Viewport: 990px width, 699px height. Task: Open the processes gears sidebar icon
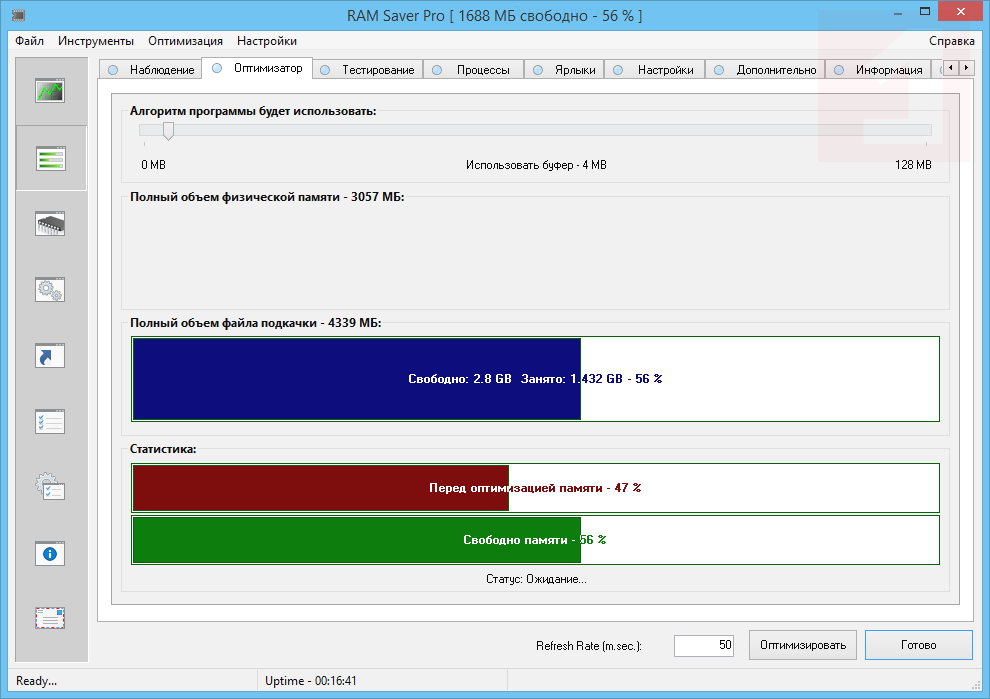50,290
